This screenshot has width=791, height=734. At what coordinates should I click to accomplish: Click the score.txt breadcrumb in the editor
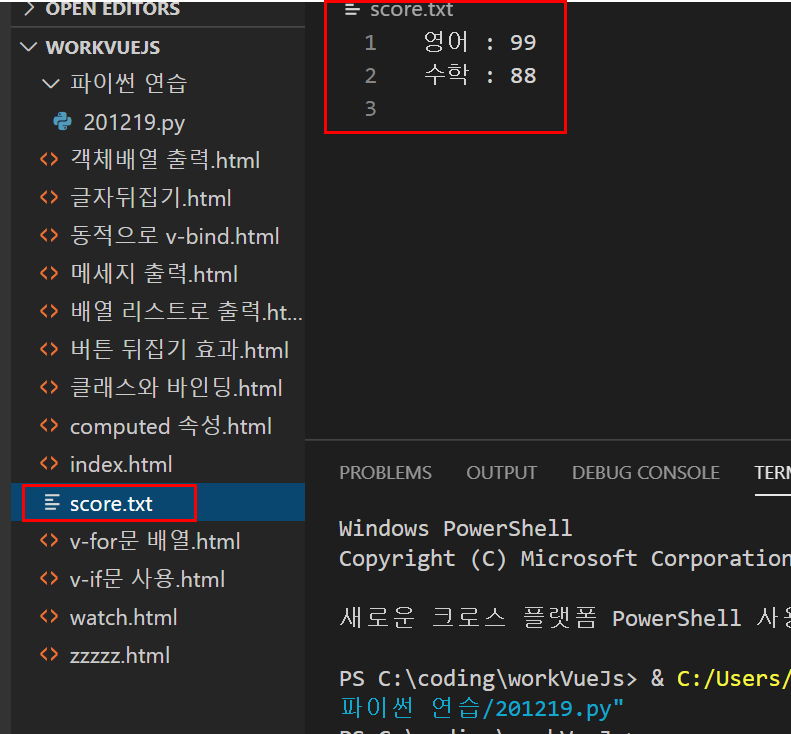point(411,10)
